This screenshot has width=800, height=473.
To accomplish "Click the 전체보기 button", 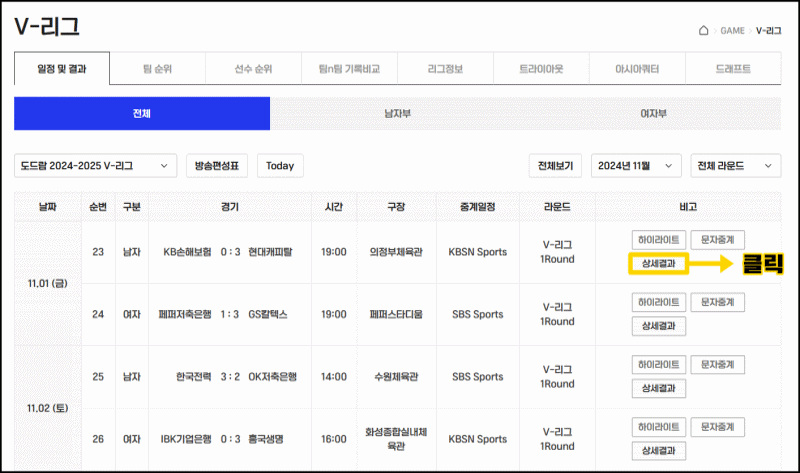I will (555, 166).
